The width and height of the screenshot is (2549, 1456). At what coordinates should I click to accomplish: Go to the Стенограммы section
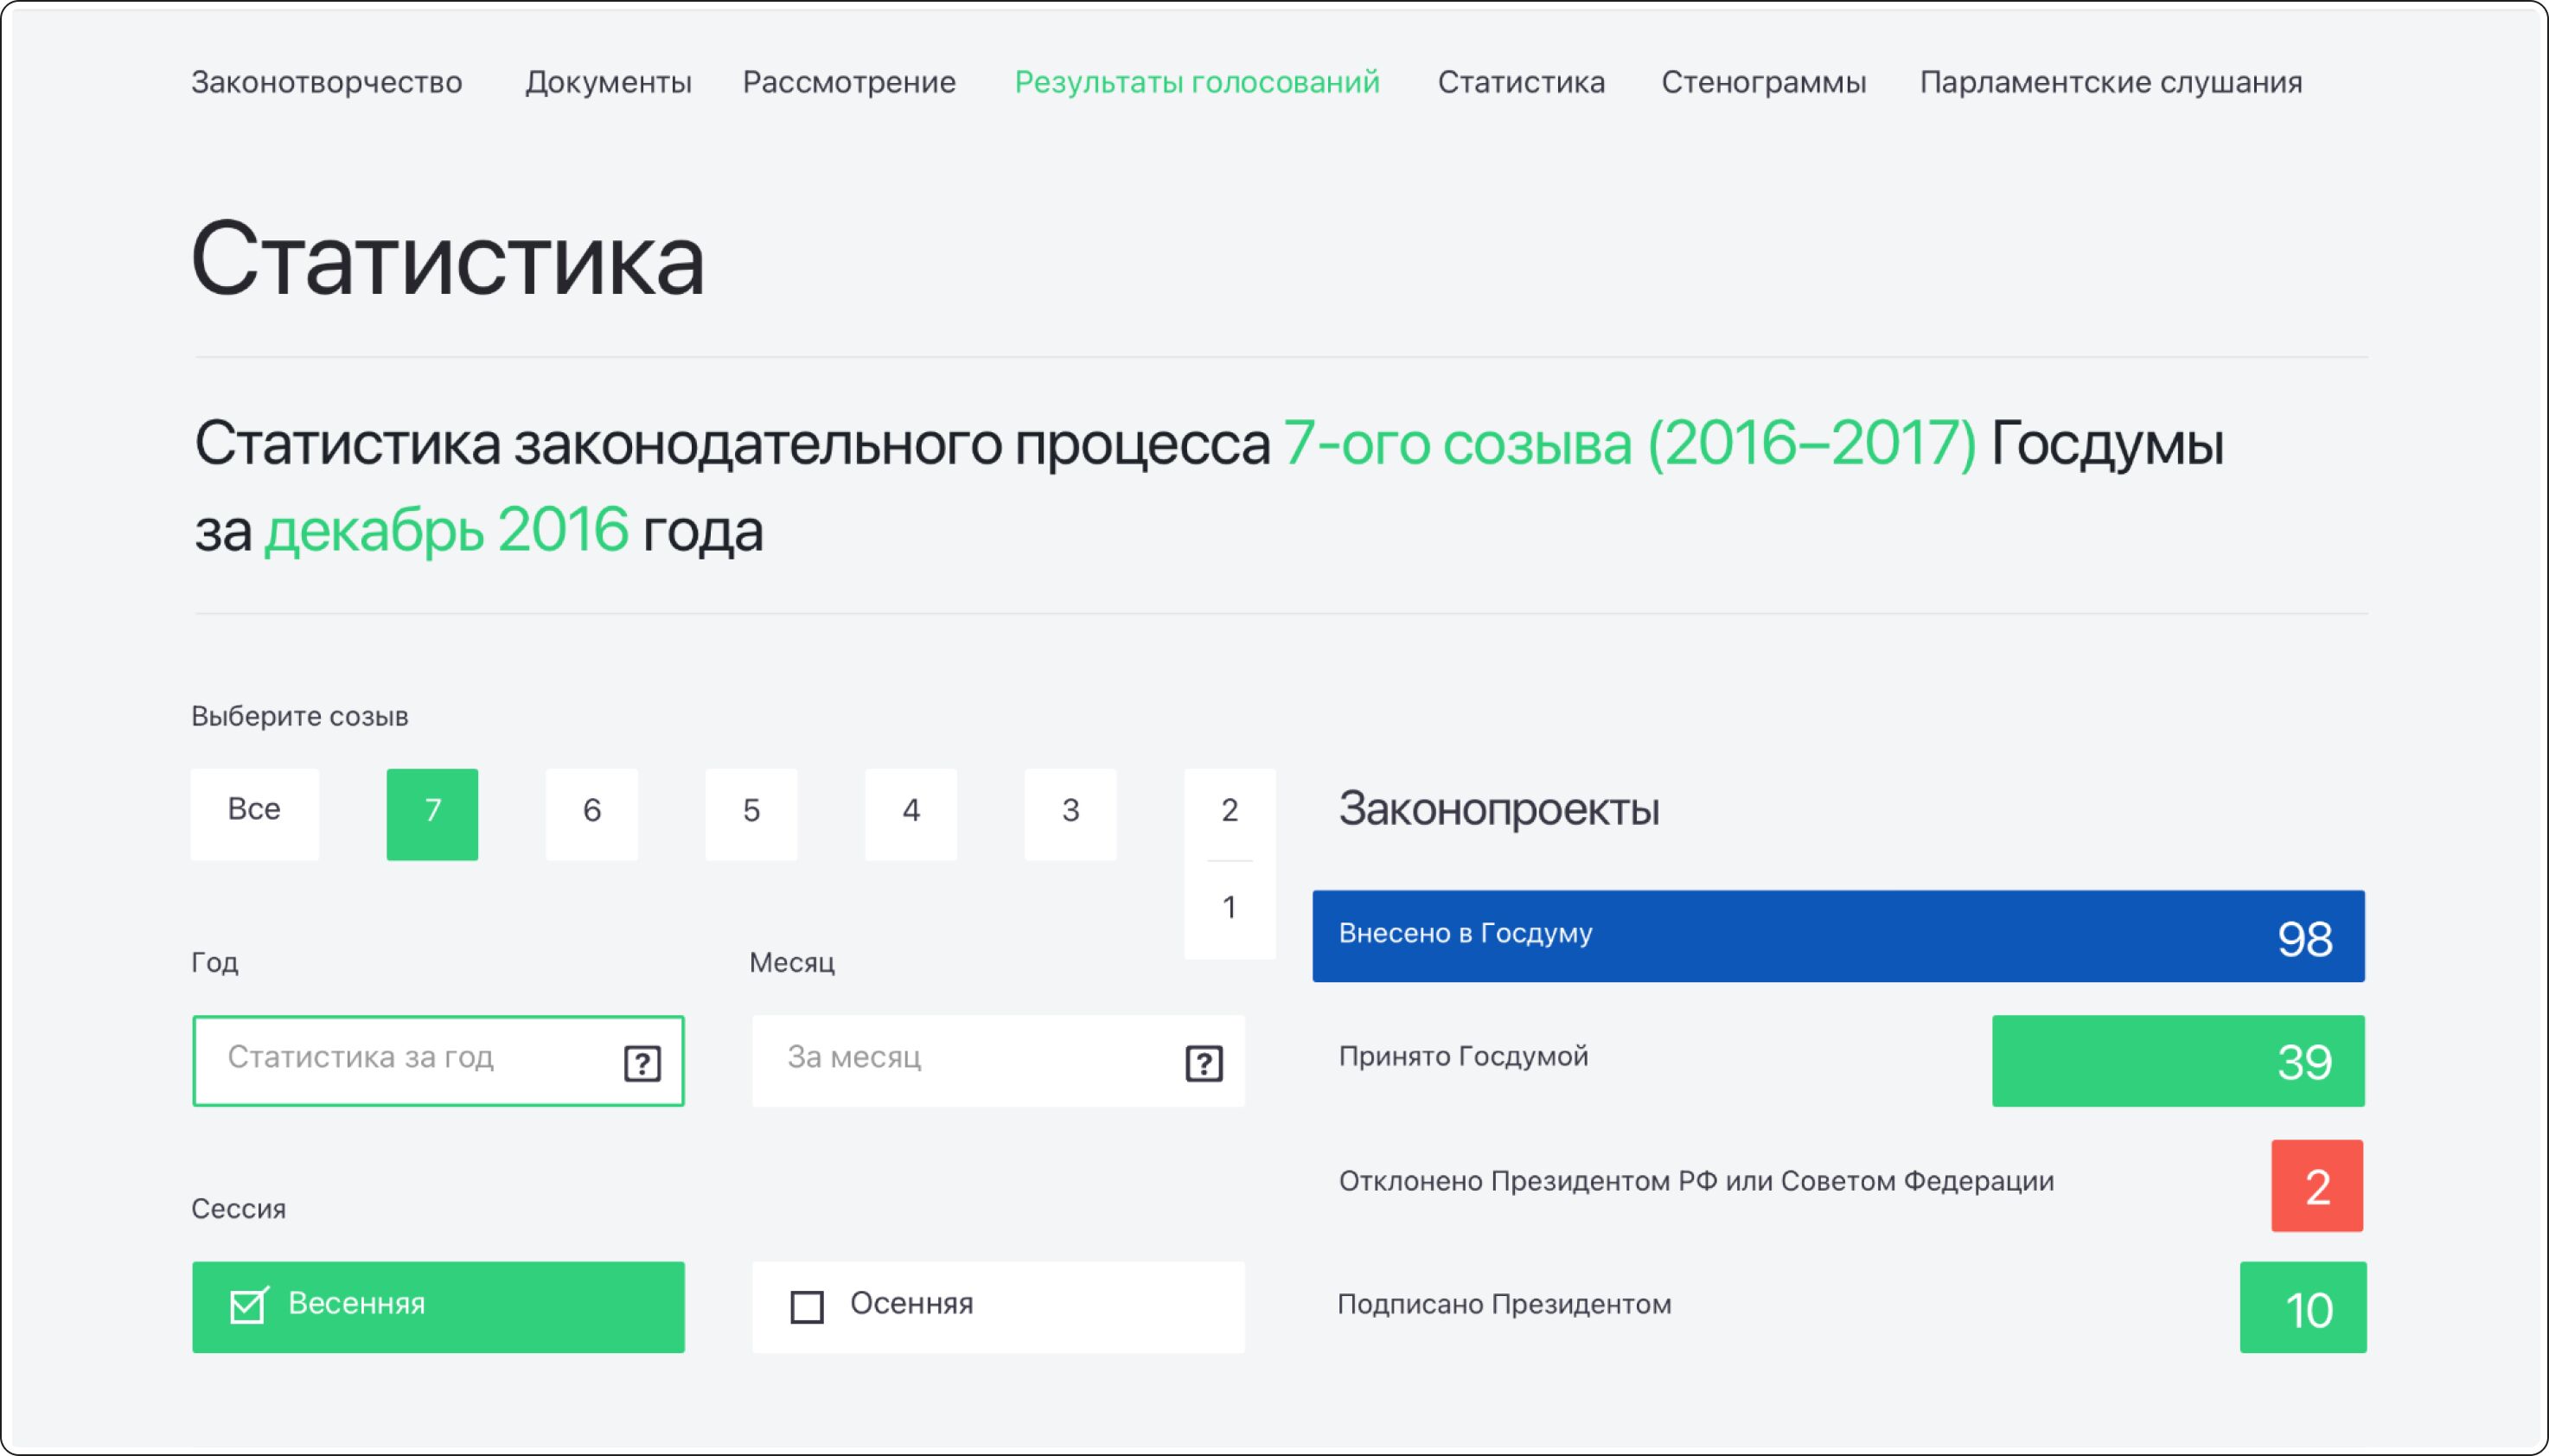tap(1763, 82)
